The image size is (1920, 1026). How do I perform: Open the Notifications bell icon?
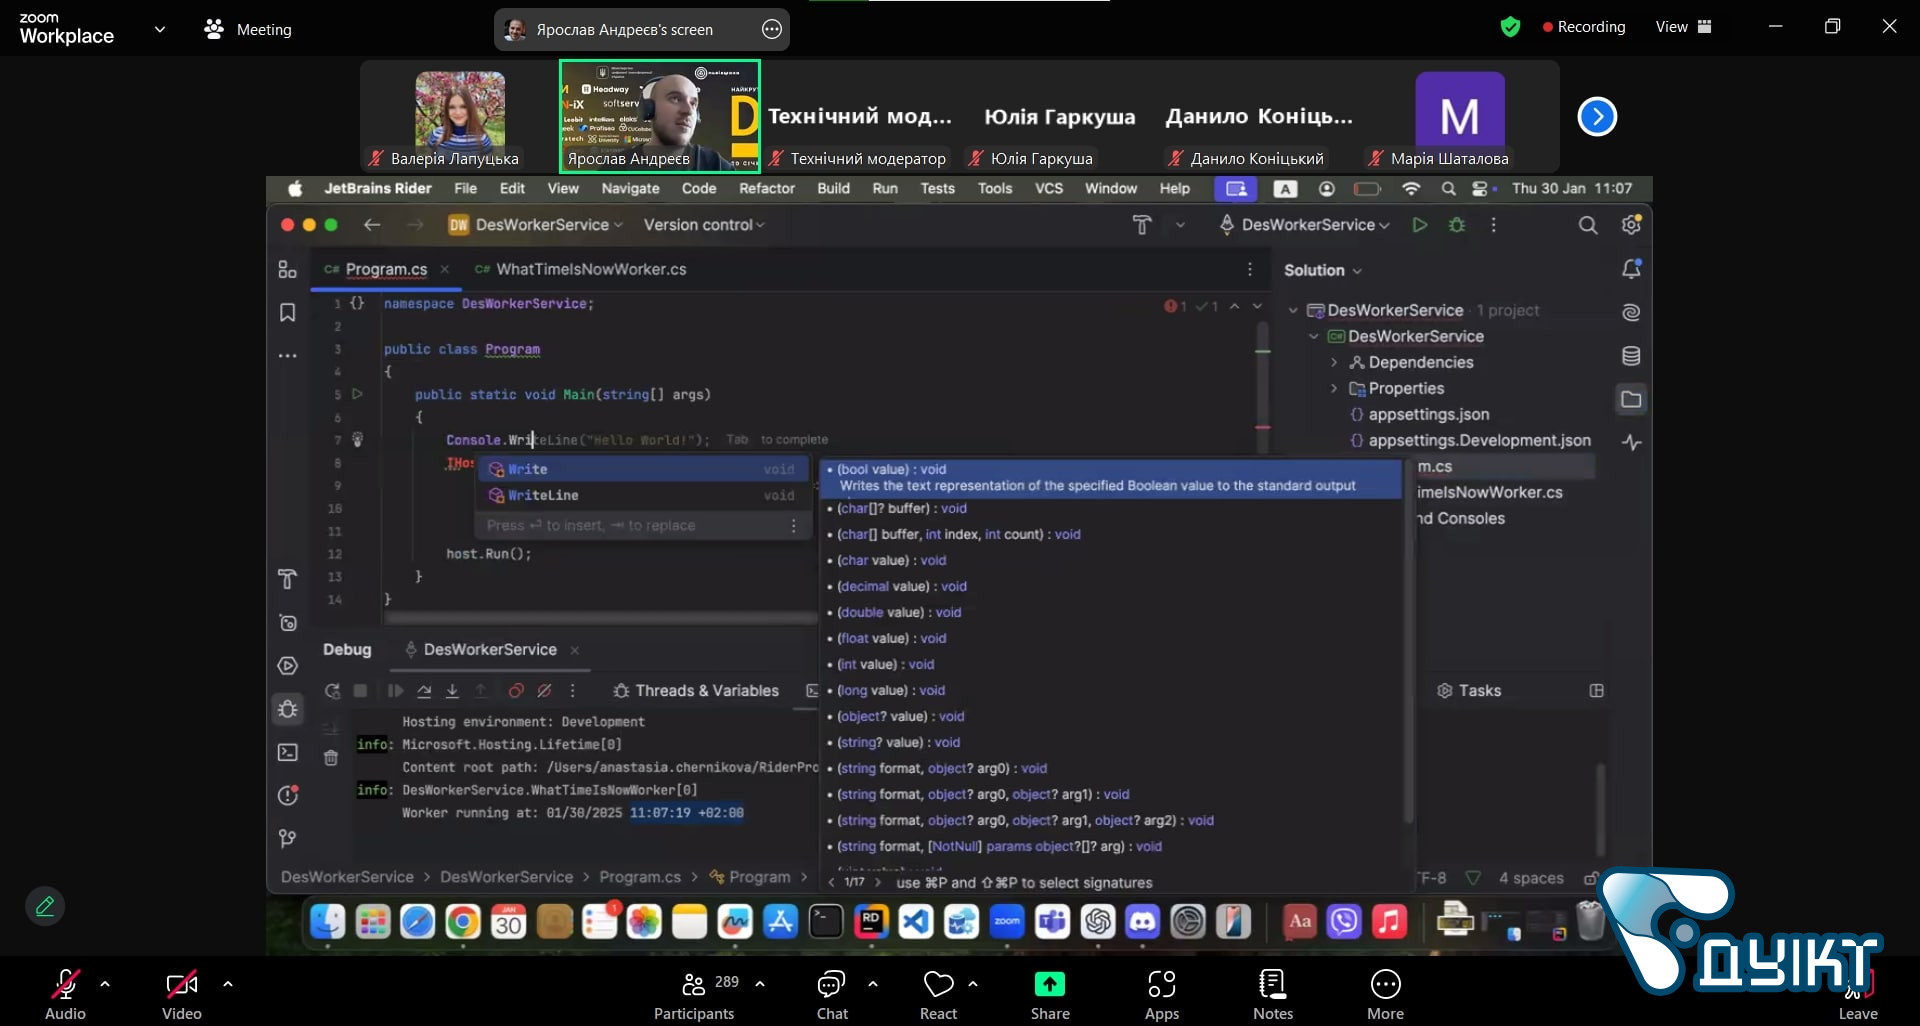coord(1631,269)
